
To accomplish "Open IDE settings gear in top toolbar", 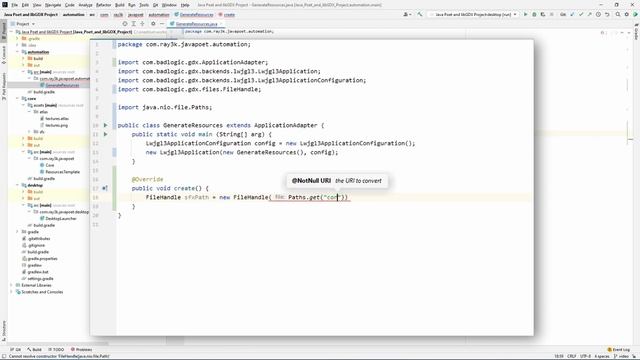I will [627, 14].
